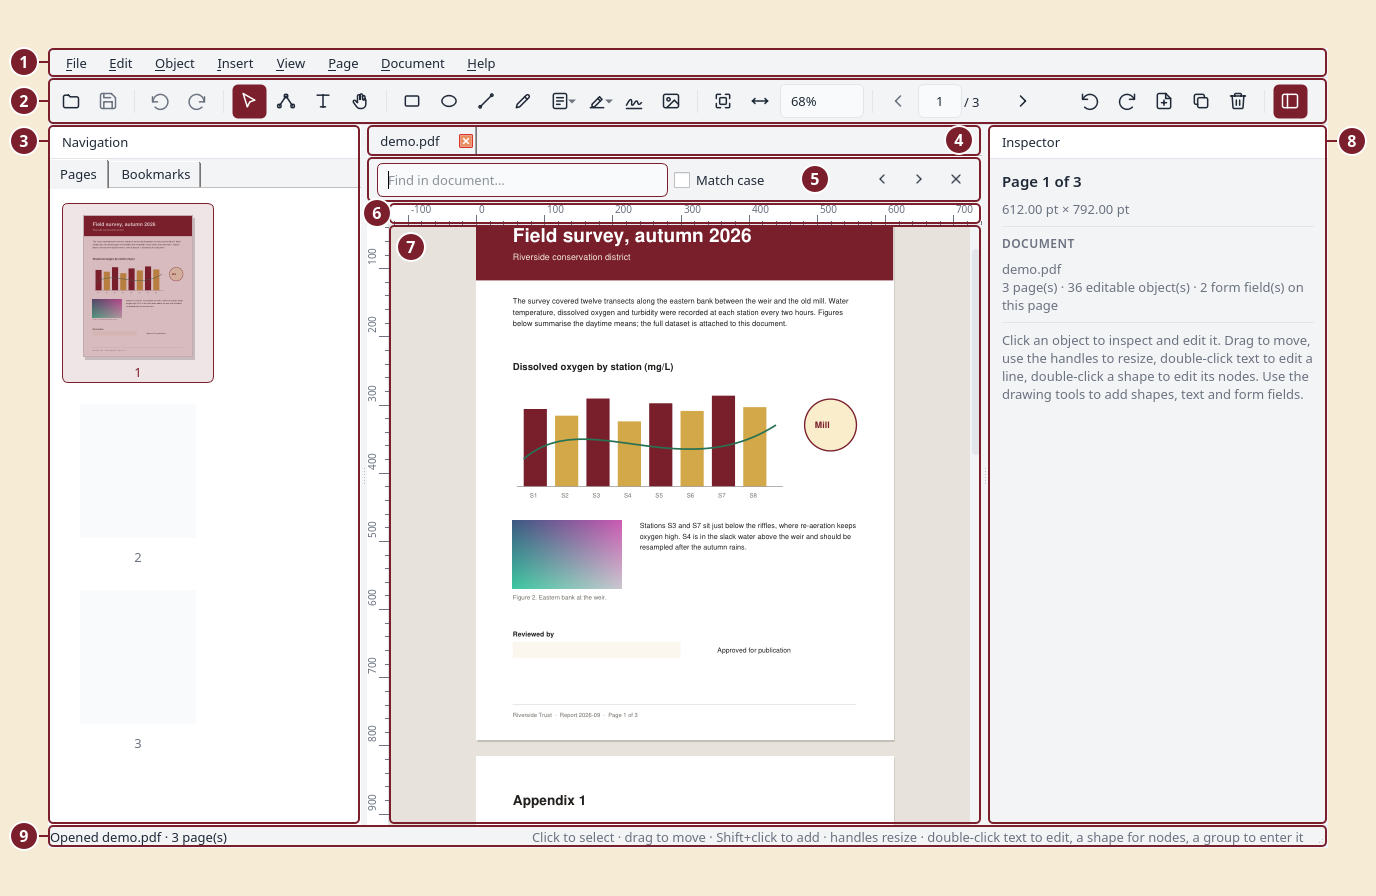Image resolution: width=1376 pixels, height=896 pixels.
Task: Click the Find in document field
Action: pyautogui.click(x=522, y=180)
